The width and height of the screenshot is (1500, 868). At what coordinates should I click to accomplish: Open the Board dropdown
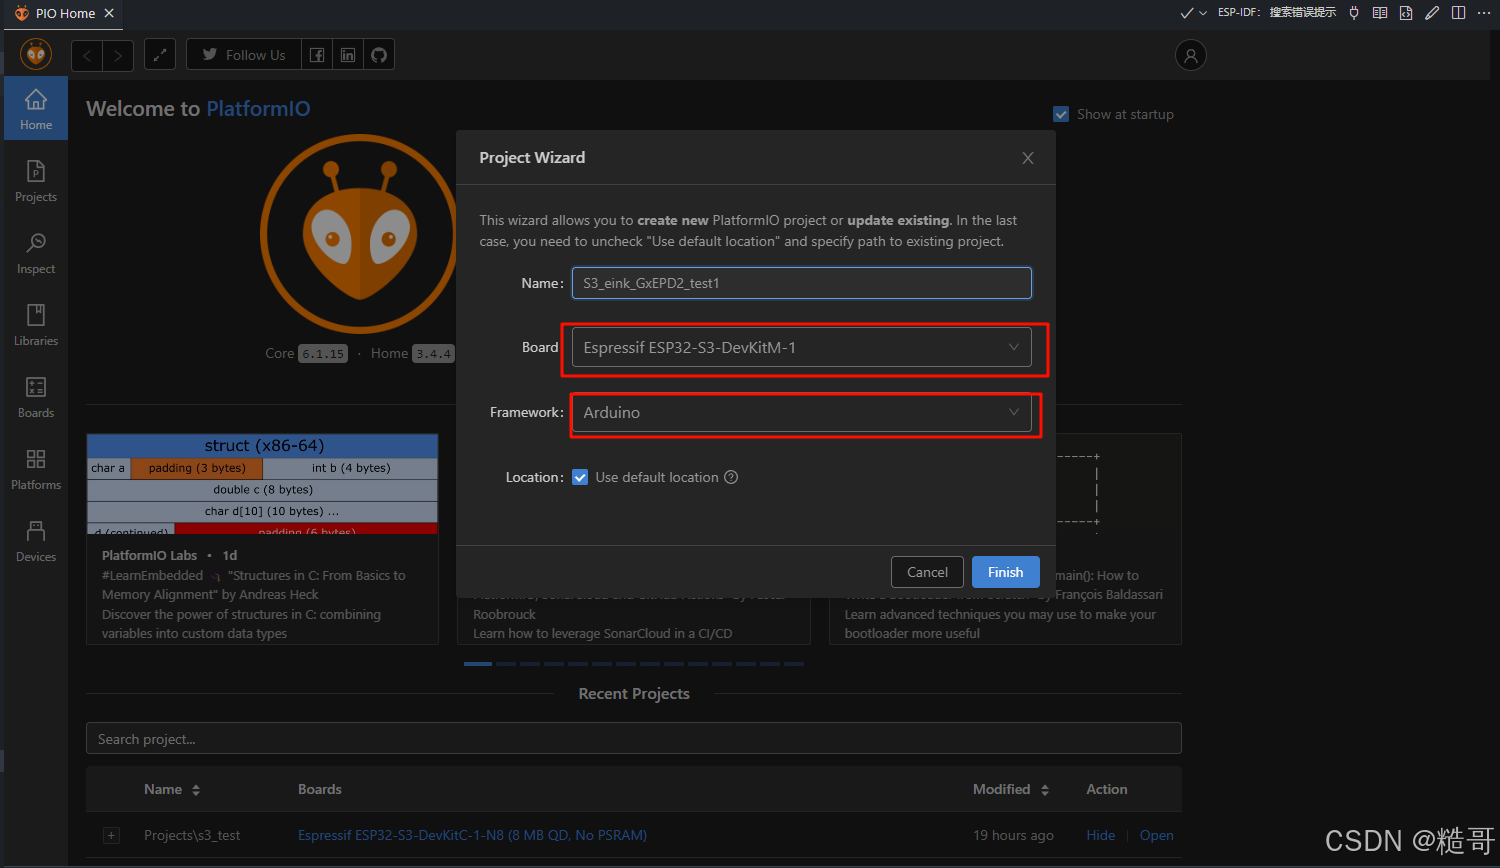click(801, 347)
